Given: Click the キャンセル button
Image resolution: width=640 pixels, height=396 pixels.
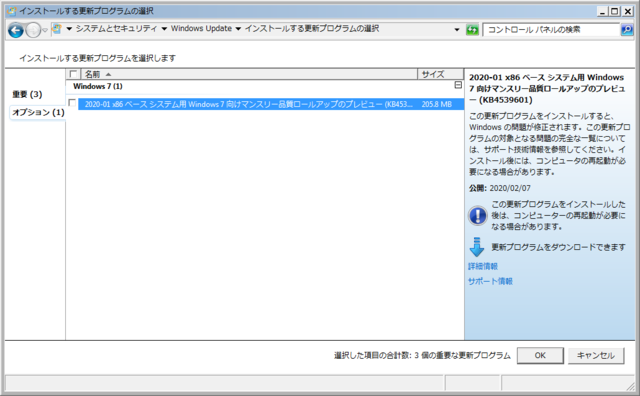Looking at the screenshot, I should 596,356.
